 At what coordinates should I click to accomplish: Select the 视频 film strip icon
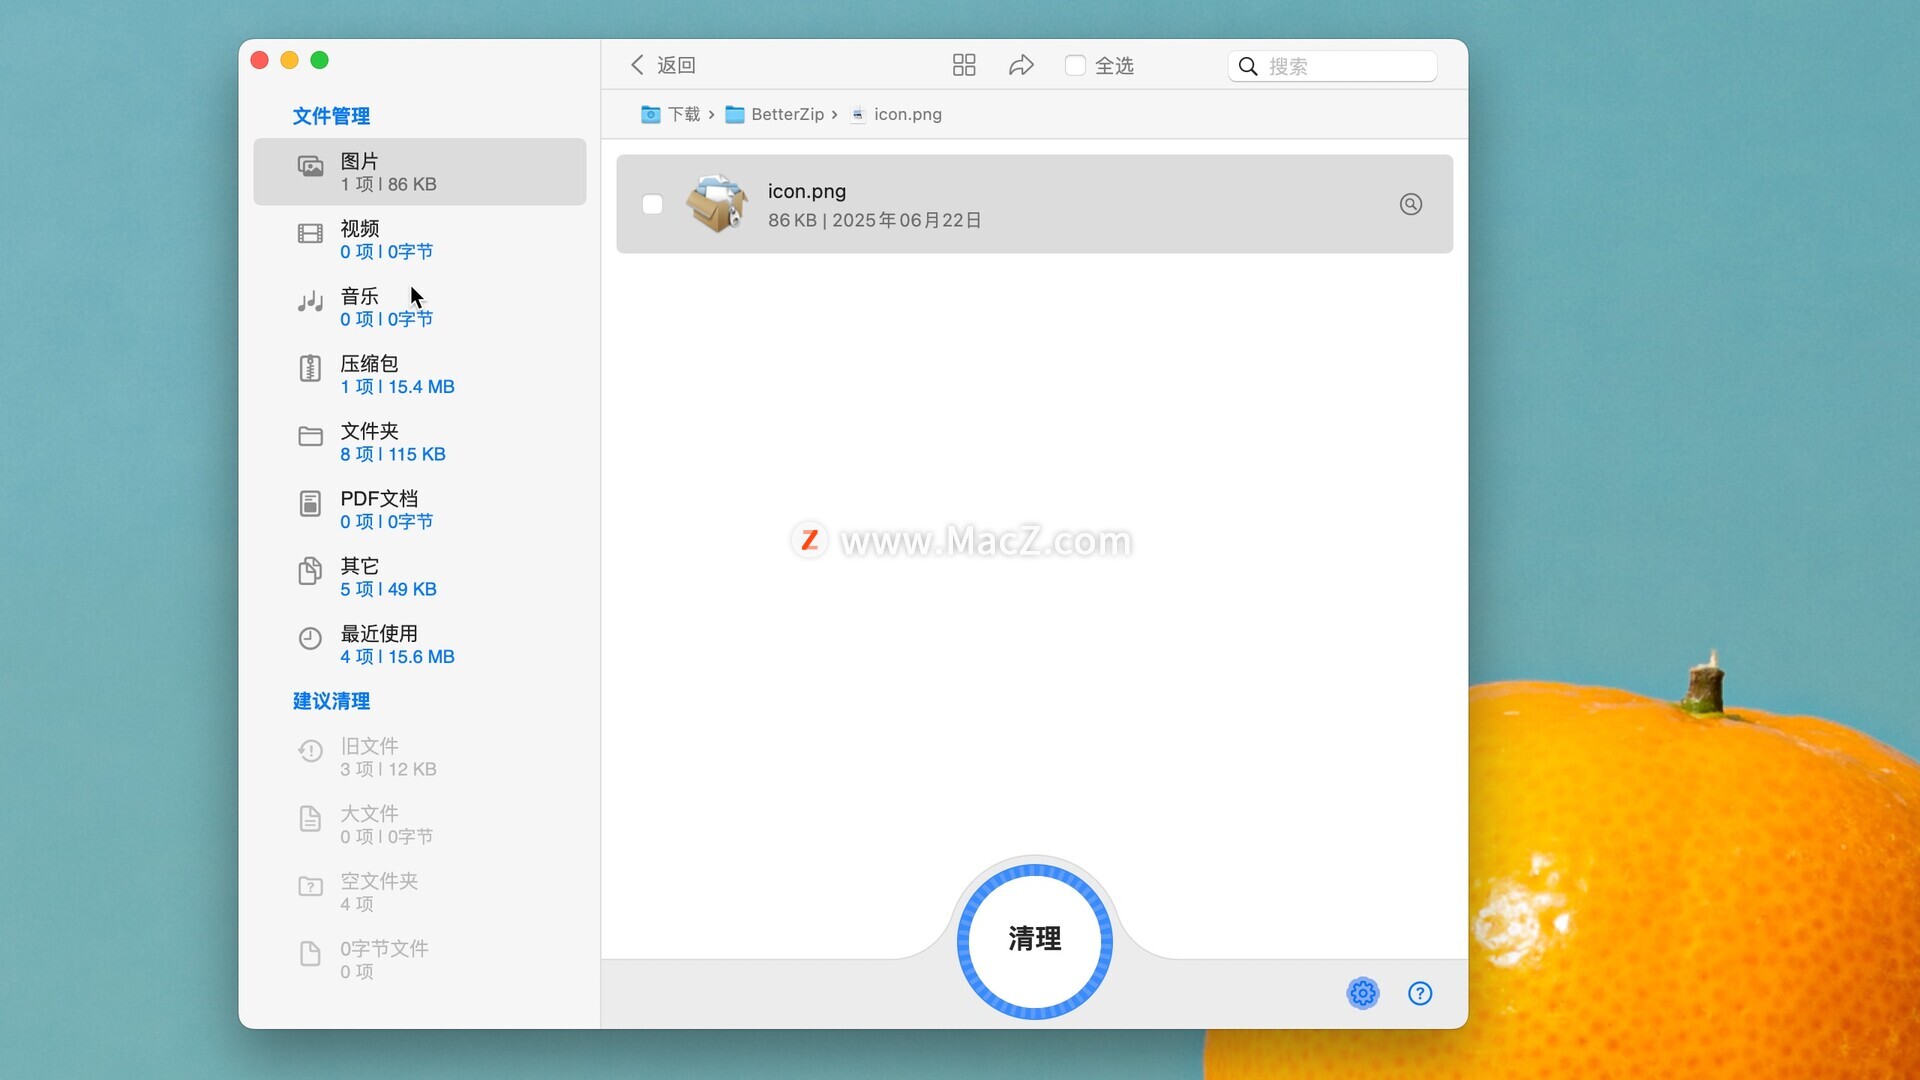[310, 234]
